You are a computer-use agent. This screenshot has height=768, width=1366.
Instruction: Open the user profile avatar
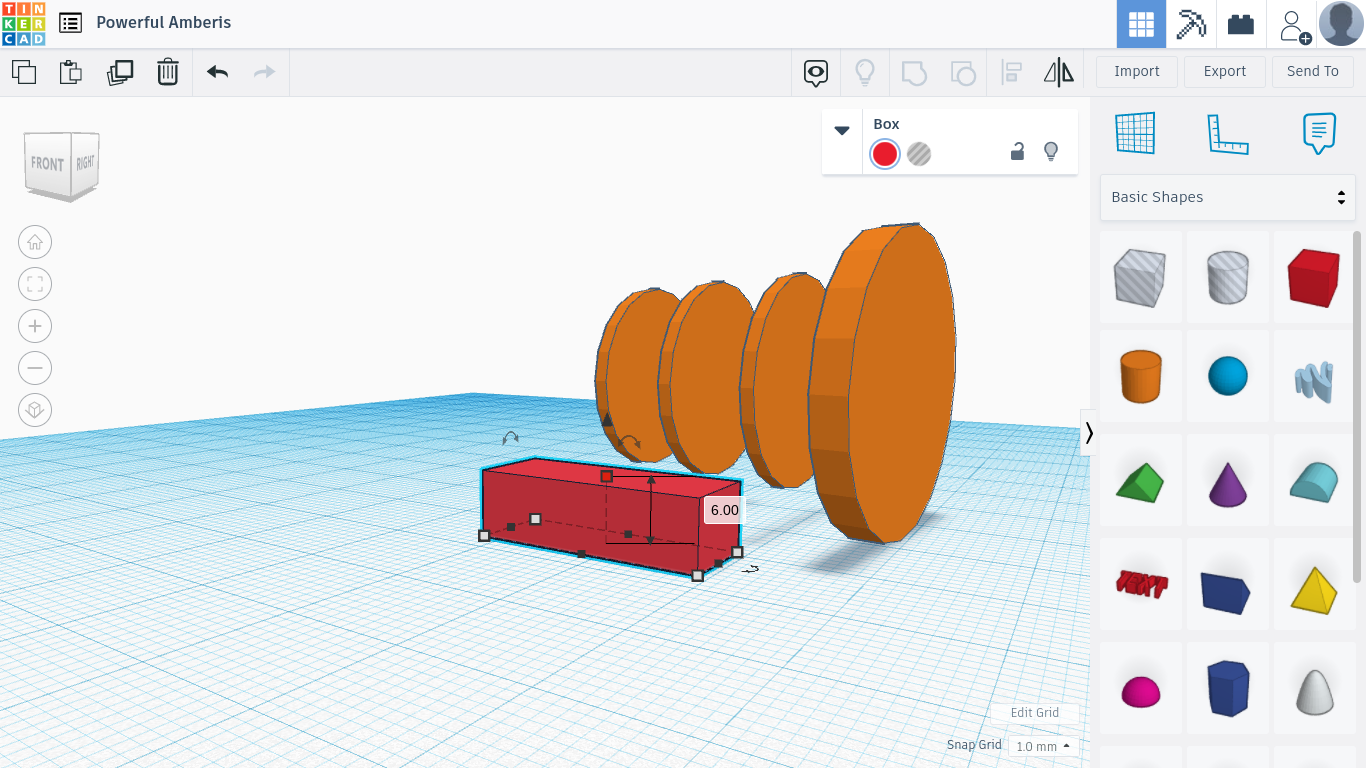coord(1341,24)
